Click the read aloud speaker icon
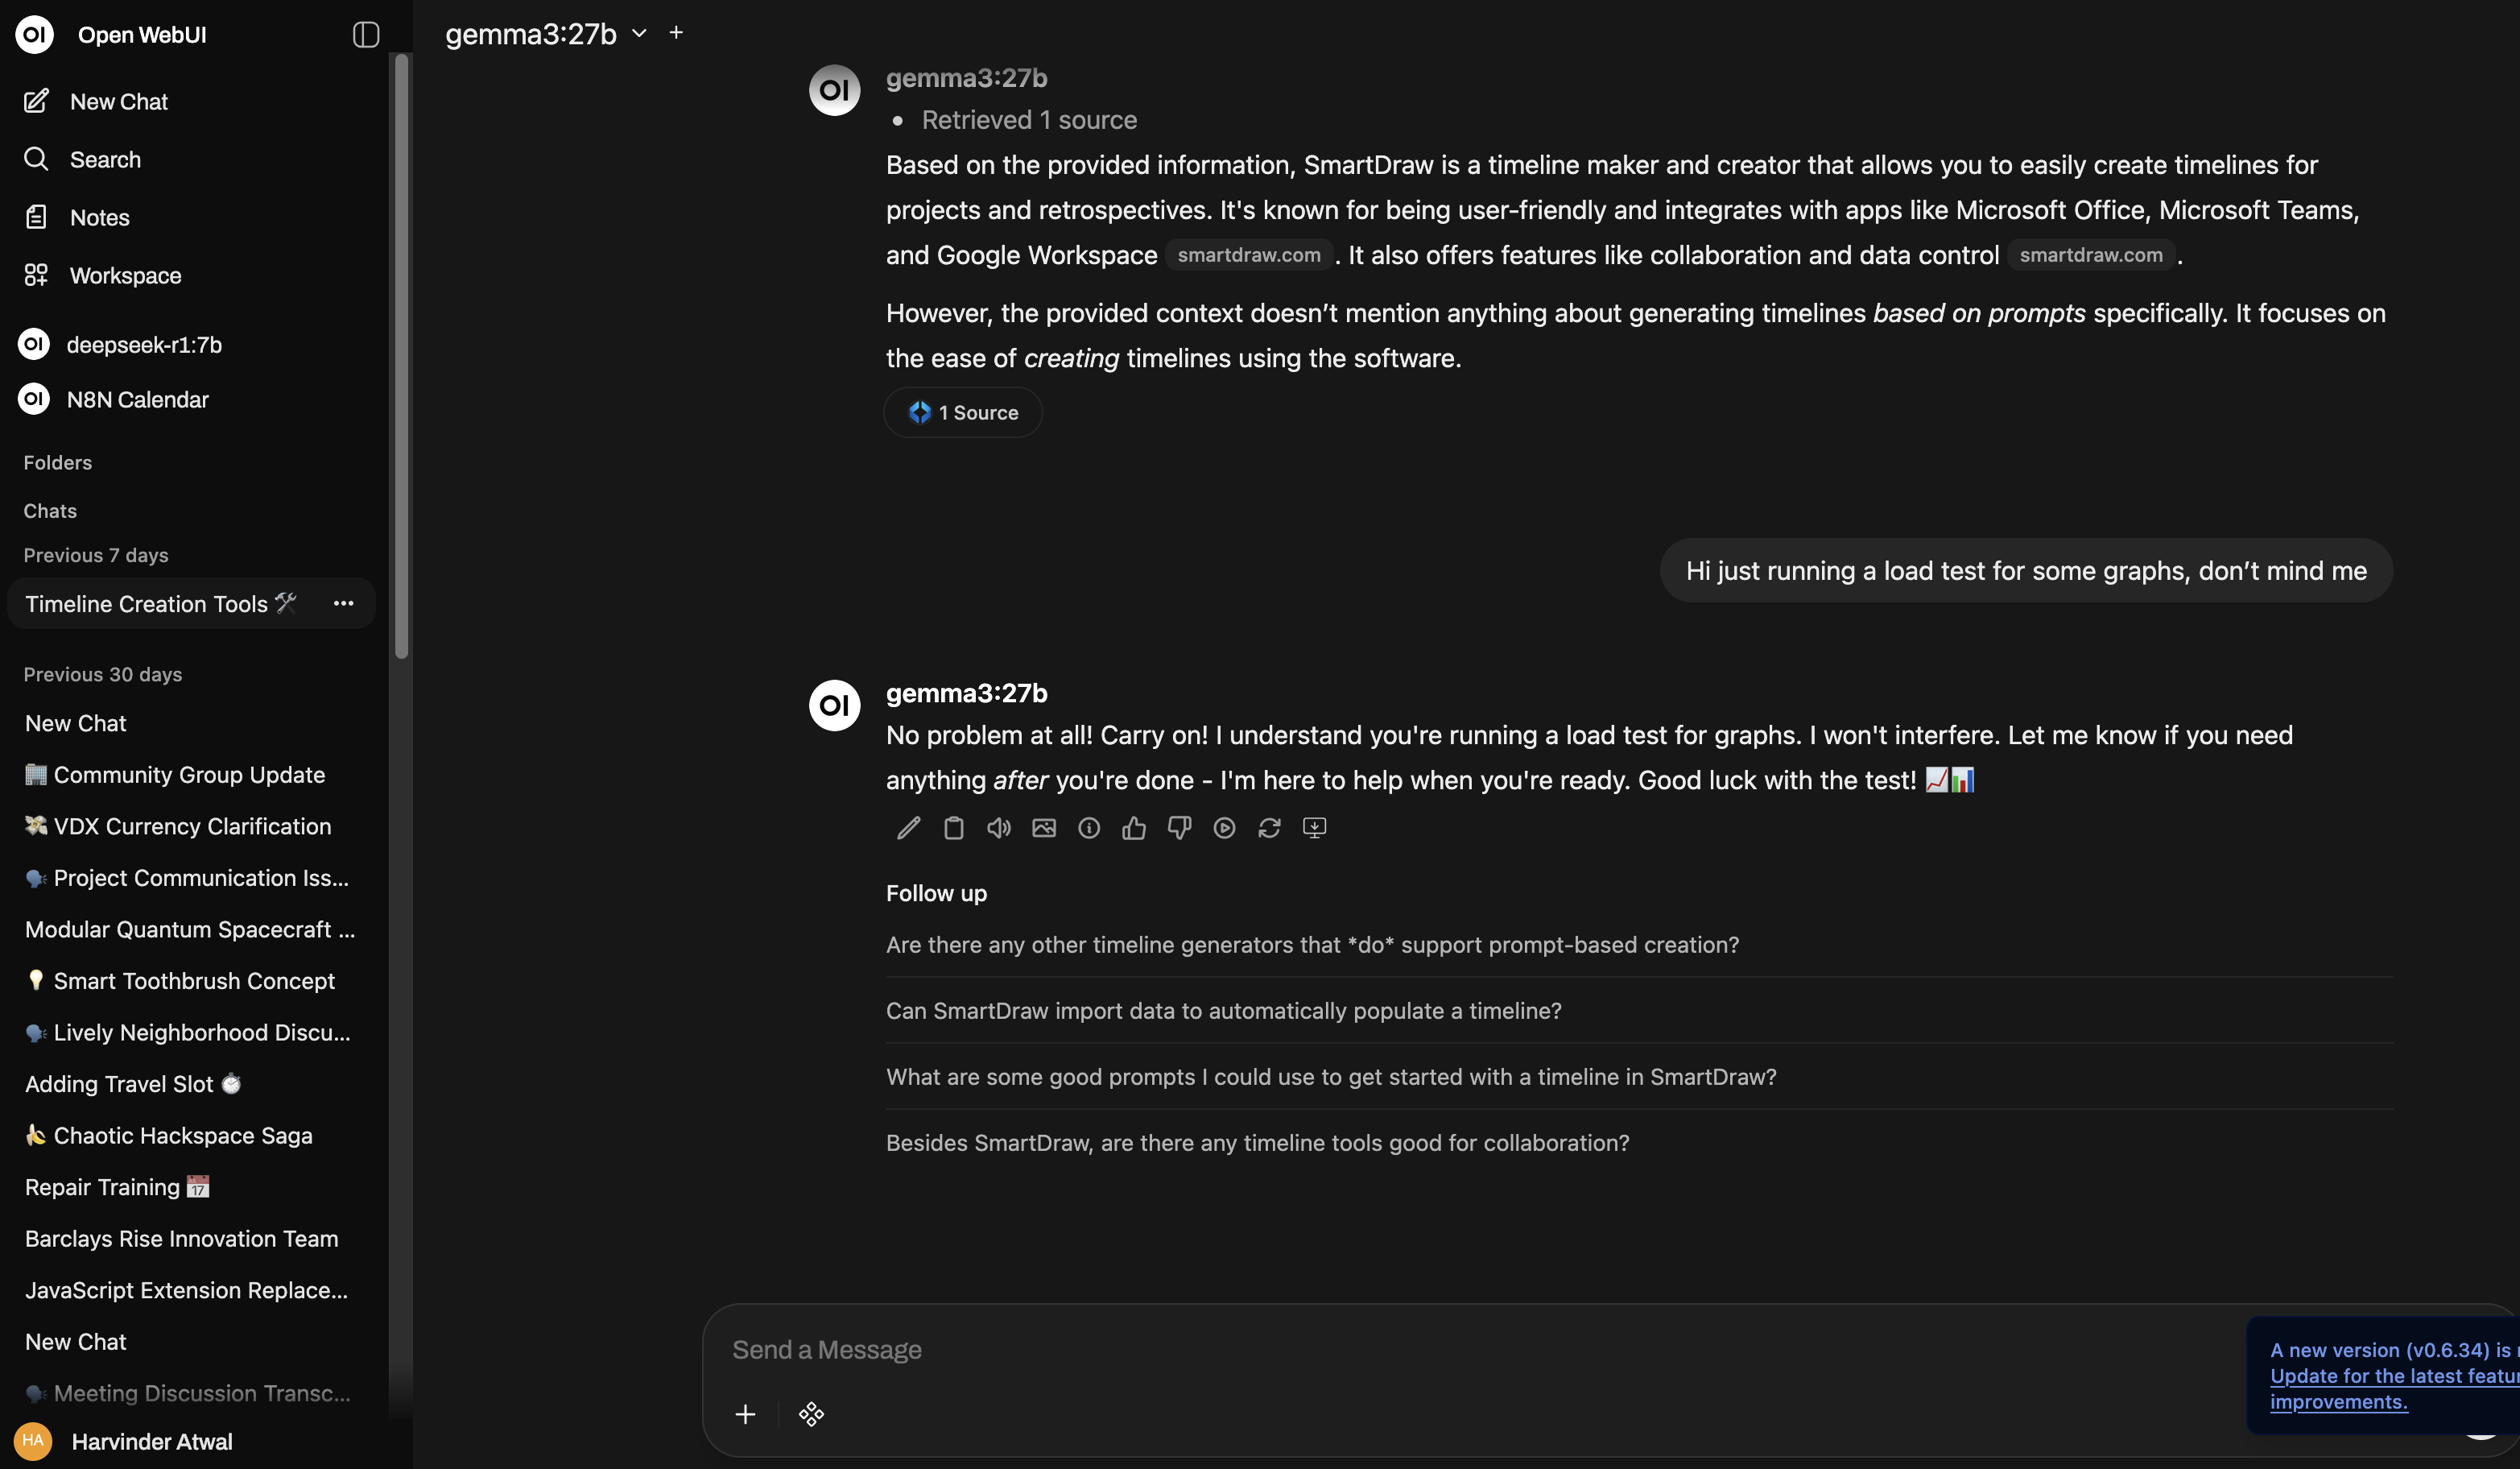This screenshot has width=2520, height=1469. (999, 828)
